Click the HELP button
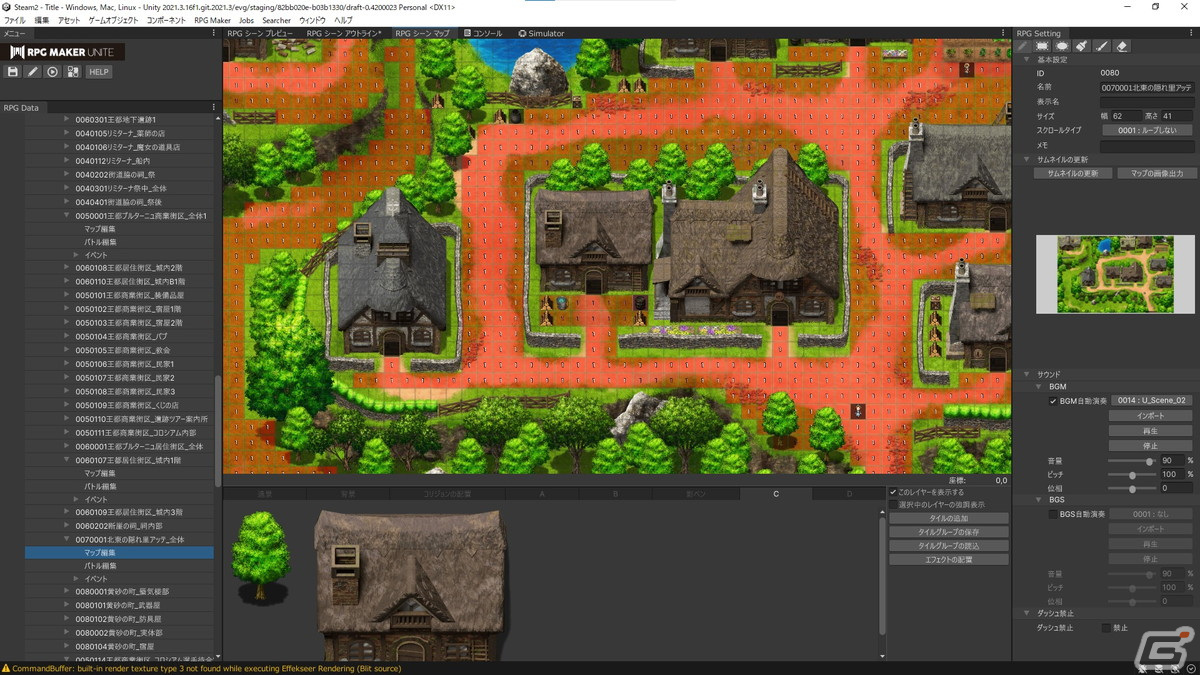The height and width of the screenshot is (675, 1200). tap(98, 72)
